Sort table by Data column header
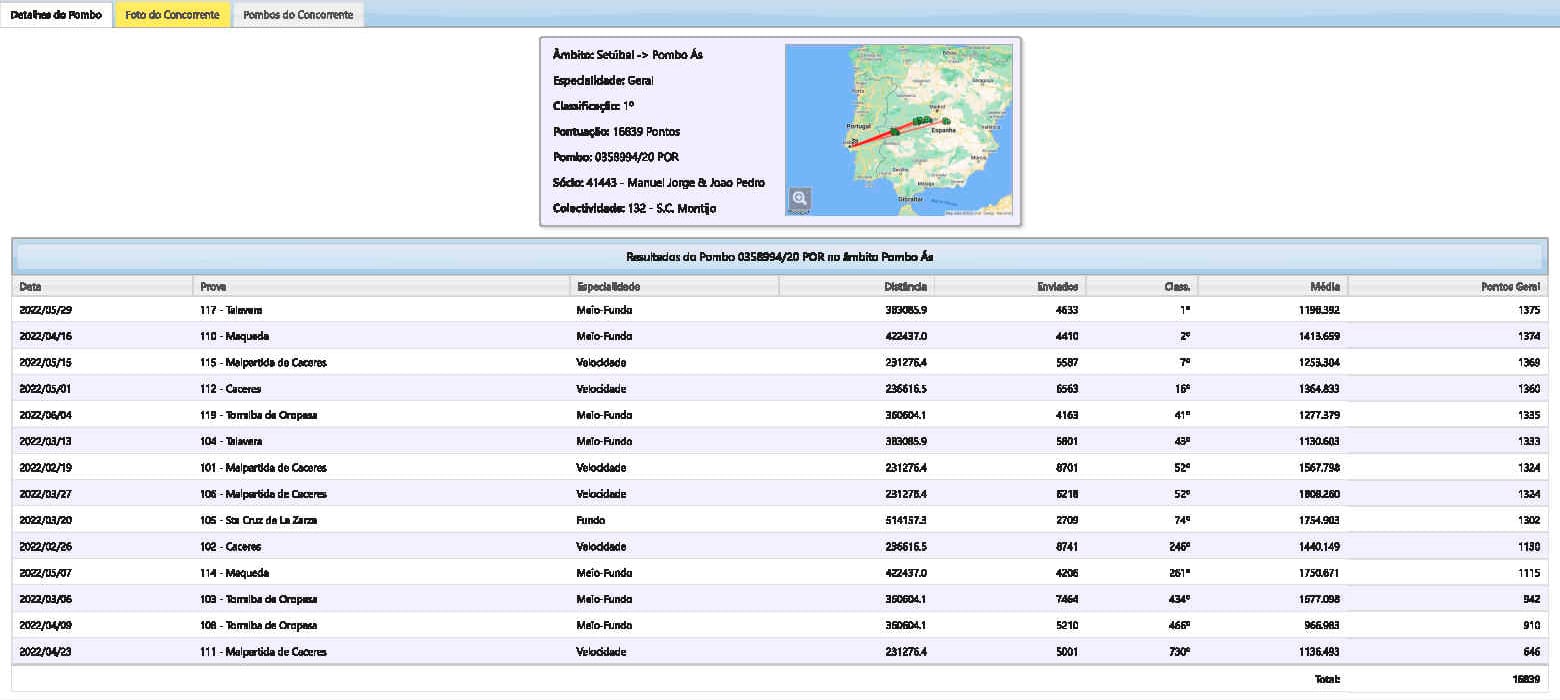The height and width of the screenshot is (700, 1560). tap(101, 287)
